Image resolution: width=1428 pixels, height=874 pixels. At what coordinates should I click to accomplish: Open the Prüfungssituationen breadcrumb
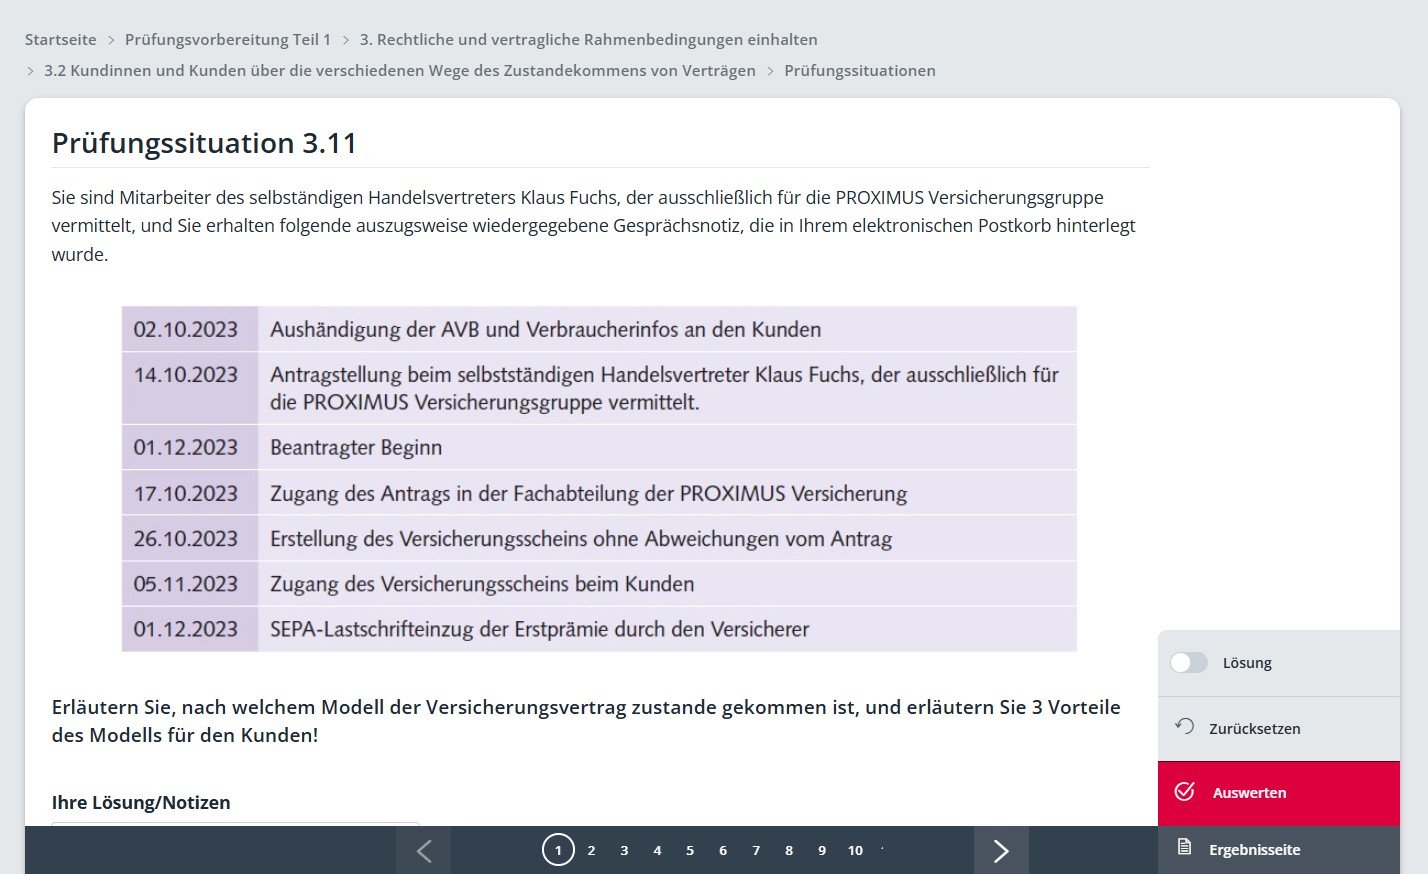tap(860, 71)
